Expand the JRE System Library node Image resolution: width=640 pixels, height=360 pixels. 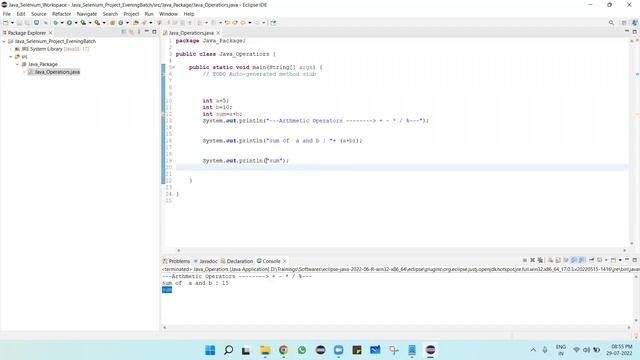pyautogui.click(x=11, y=49)
